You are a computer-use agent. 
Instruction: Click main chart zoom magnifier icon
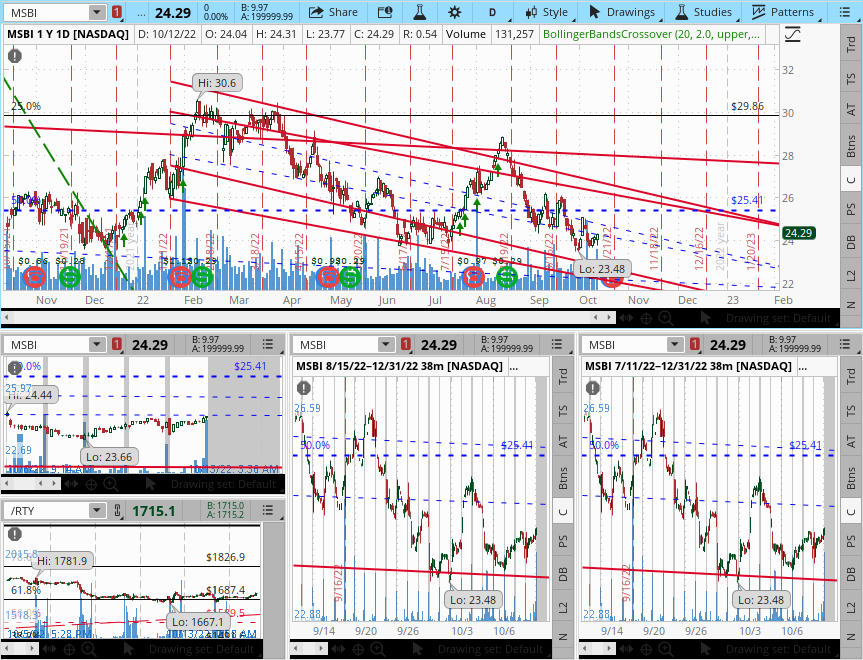(x=665, y=318)
